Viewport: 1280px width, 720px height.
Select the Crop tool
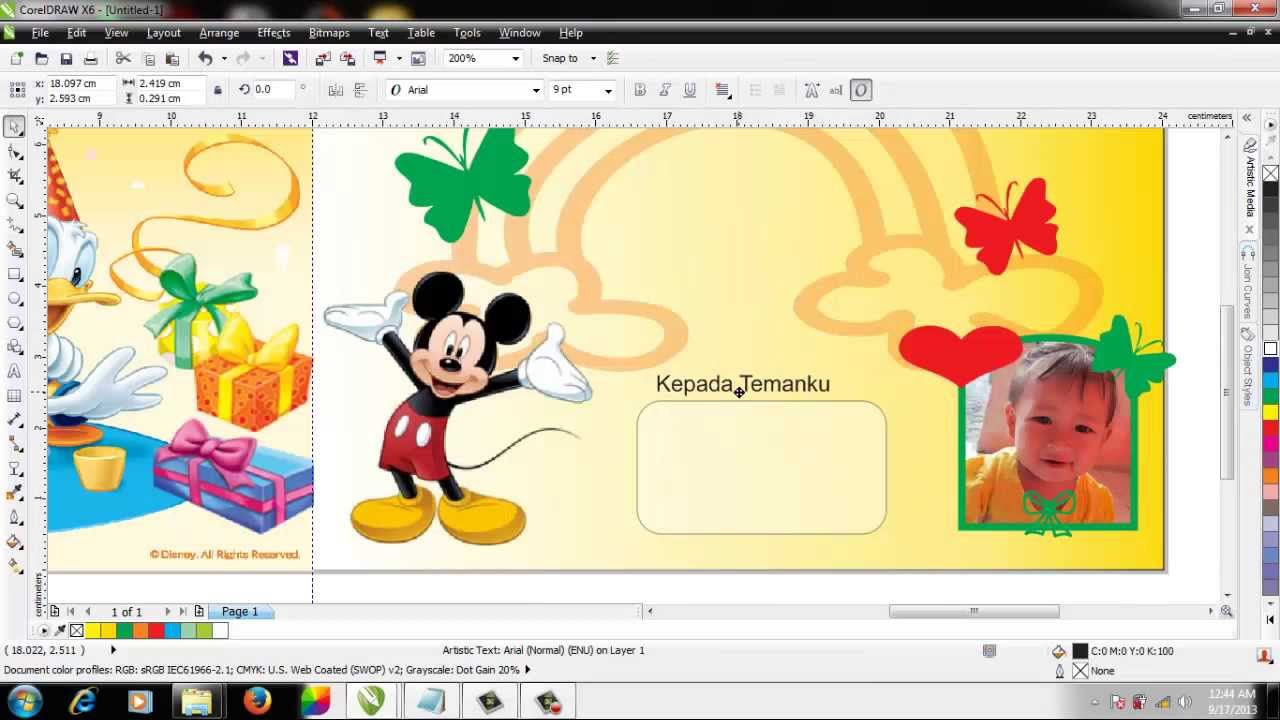point(14,176)
